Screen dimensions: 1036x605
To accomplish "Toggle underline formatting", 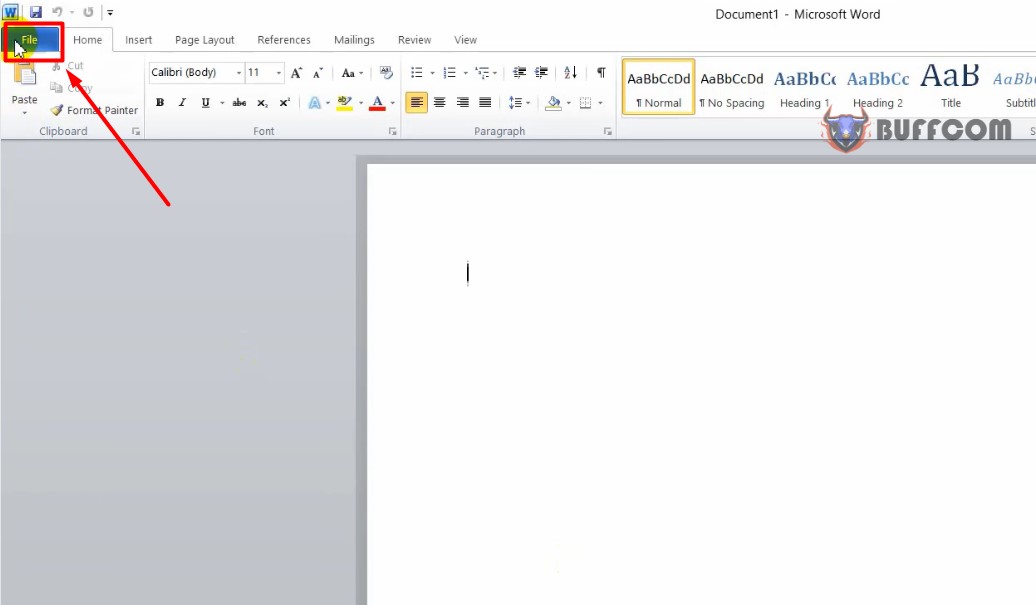I will 205,102.
